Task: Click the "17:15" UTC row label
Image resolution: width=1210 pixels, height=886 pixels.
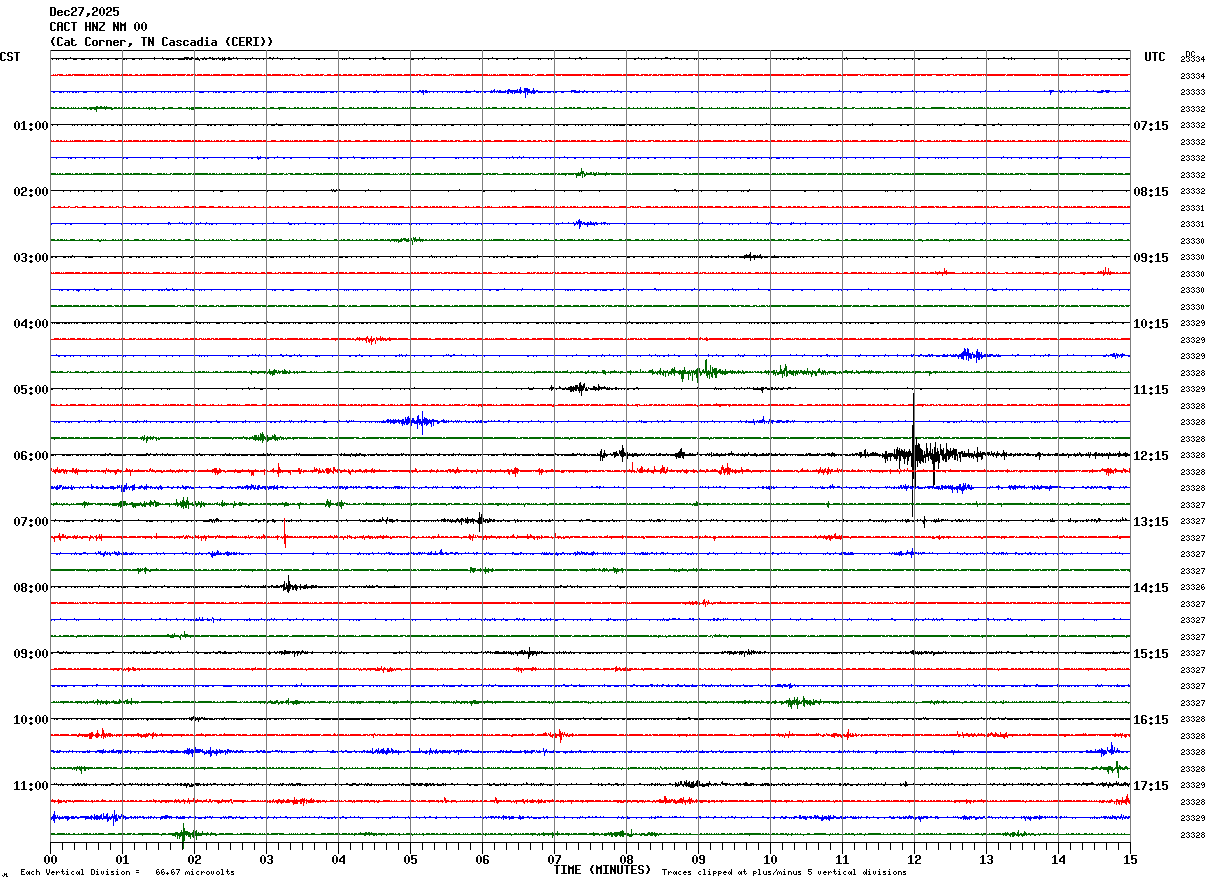Action: (1151, 786)
